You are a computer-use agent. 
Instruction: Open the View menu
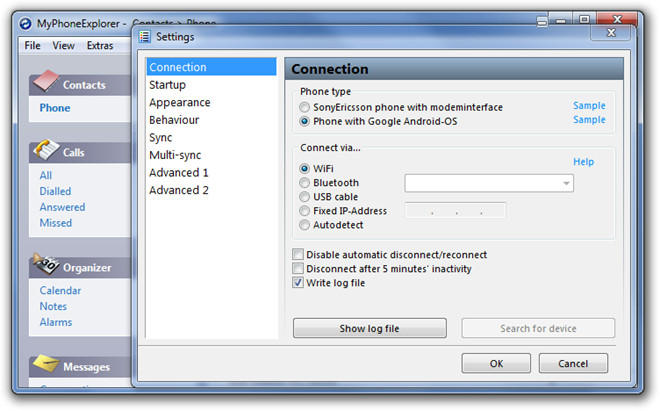pyautogui.click(x=64, y=45)
